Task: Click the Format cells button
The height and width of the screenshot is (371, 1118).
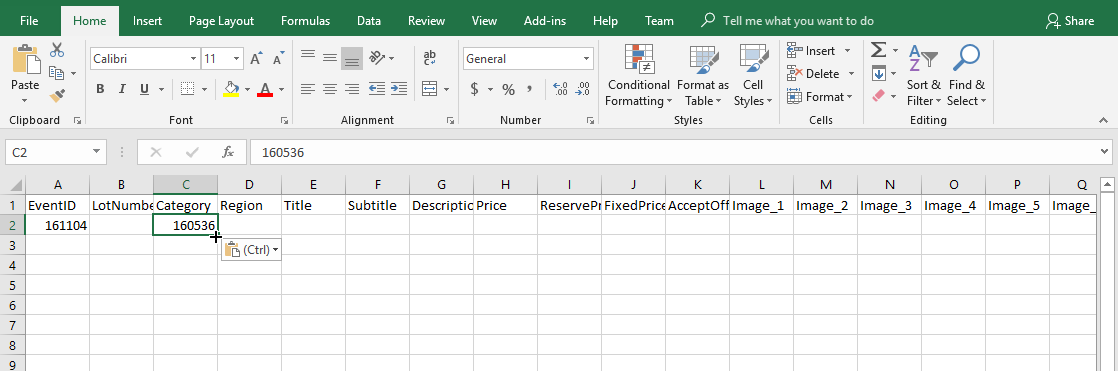Action: [x=819, y=96]
